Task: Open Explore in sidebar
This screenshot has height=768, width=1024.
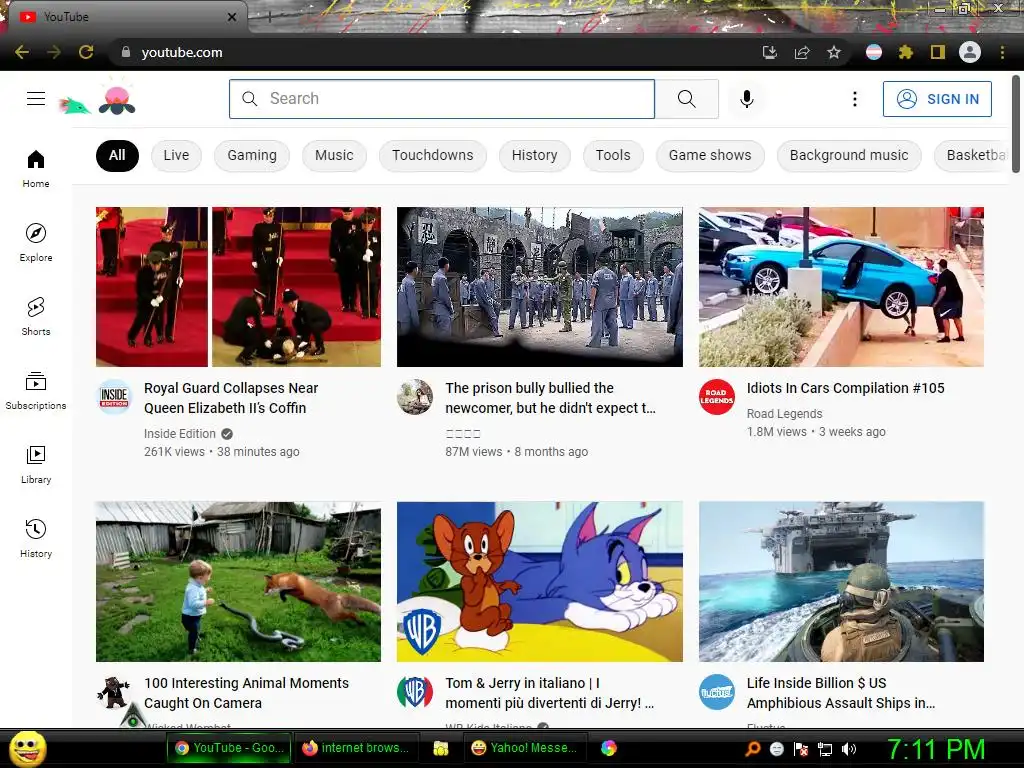Action: (x=36, y=242)
